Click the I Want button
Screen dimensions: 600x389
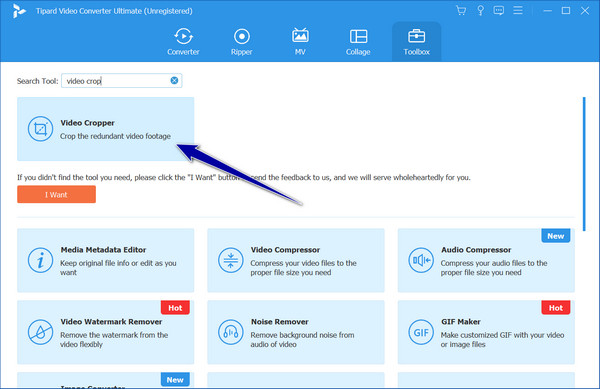[56, 194]
